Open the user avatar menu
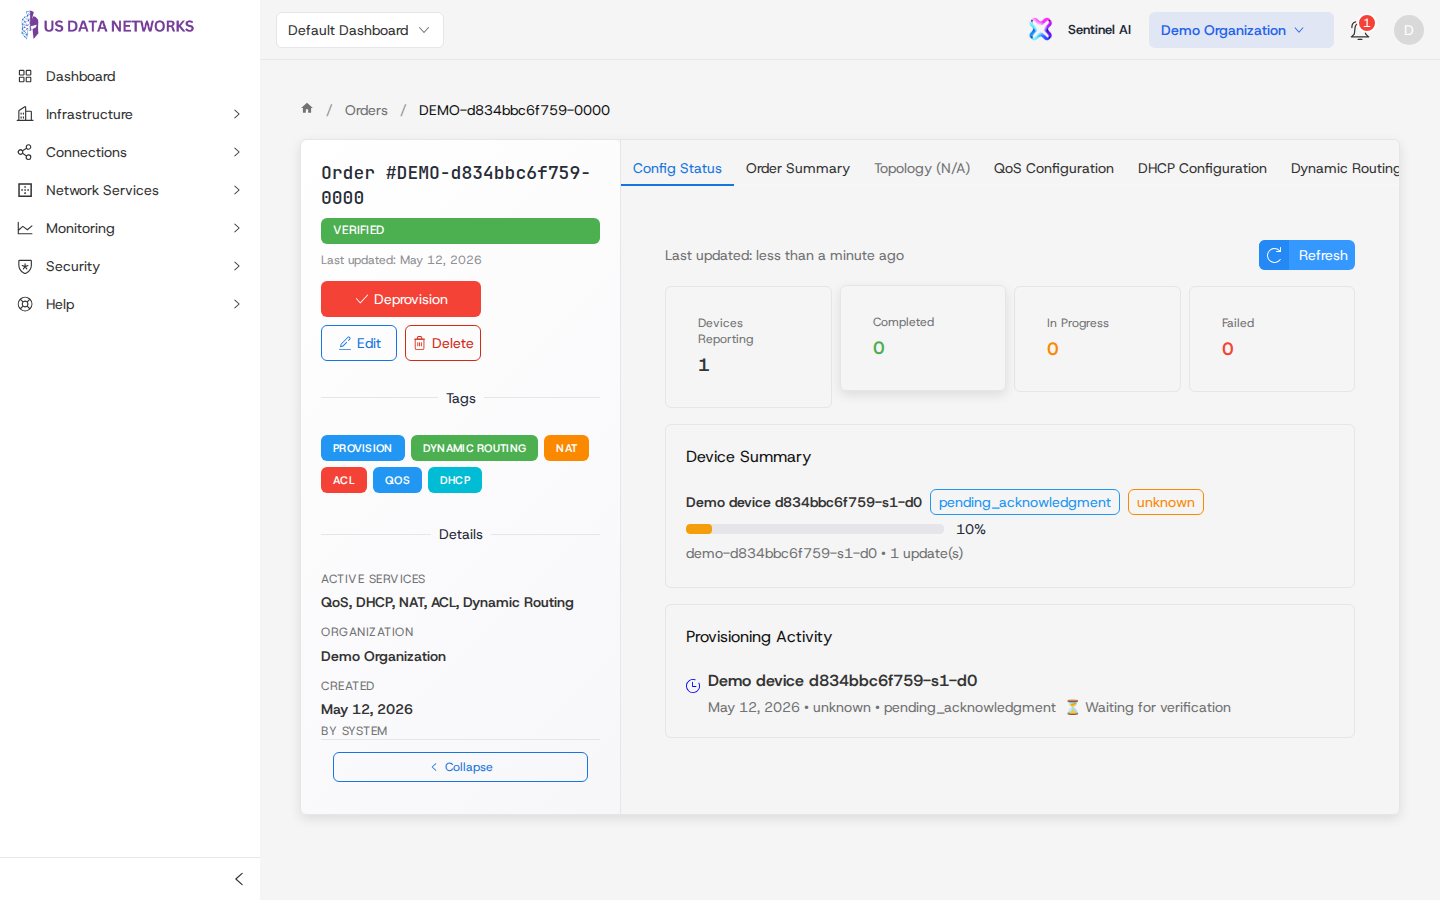 pyautogui.click(x=1408, y=30)
